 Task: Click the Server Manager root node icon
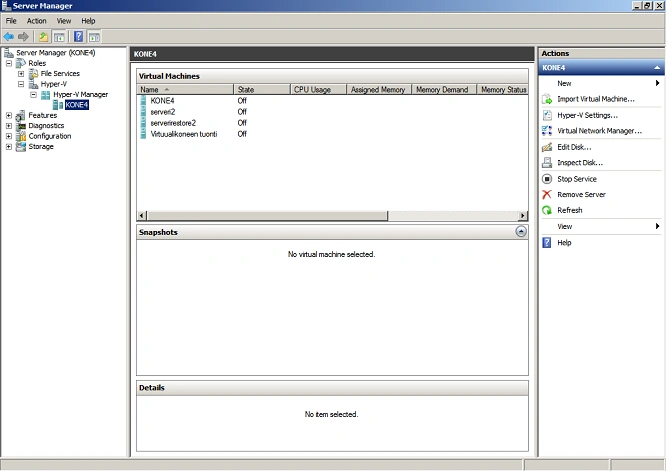(8, 53)
